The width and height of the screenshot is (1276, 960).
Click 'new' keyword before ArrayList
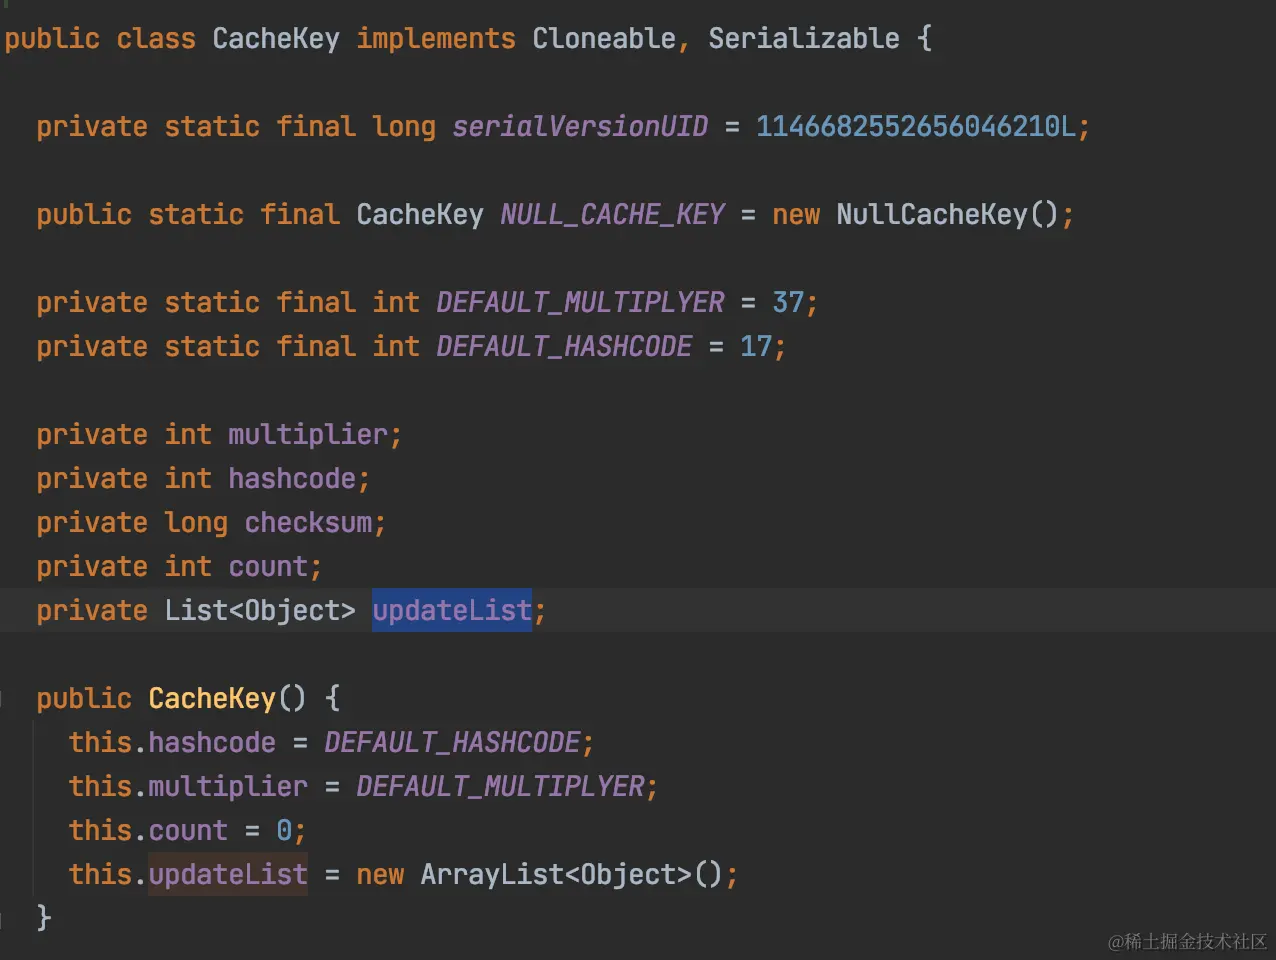pos(380,875)
